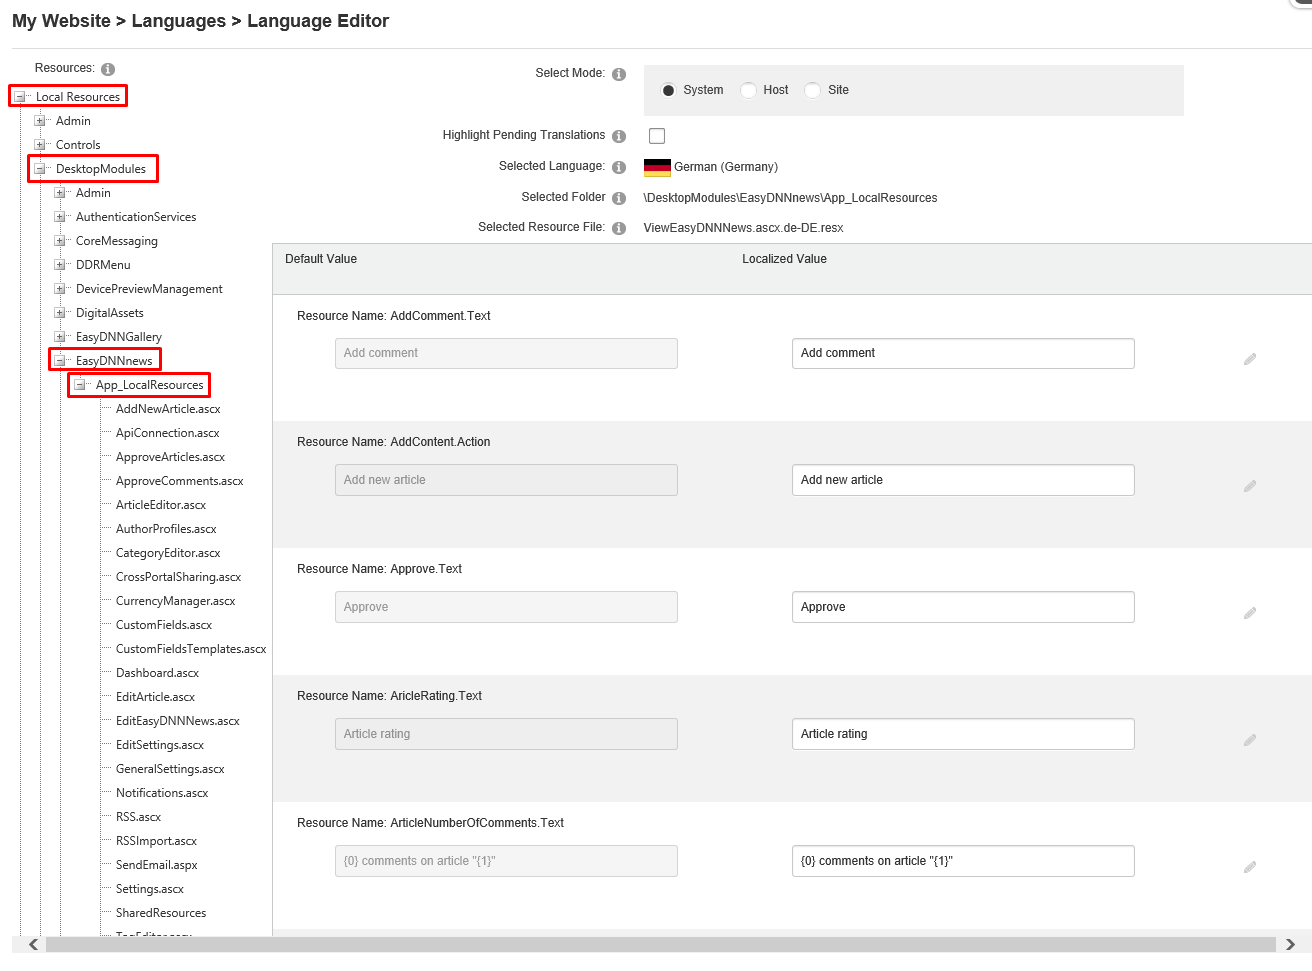
Task: Click pencil icon for ArticleNumberOfComments.Text
Action: coord(1250,867)
